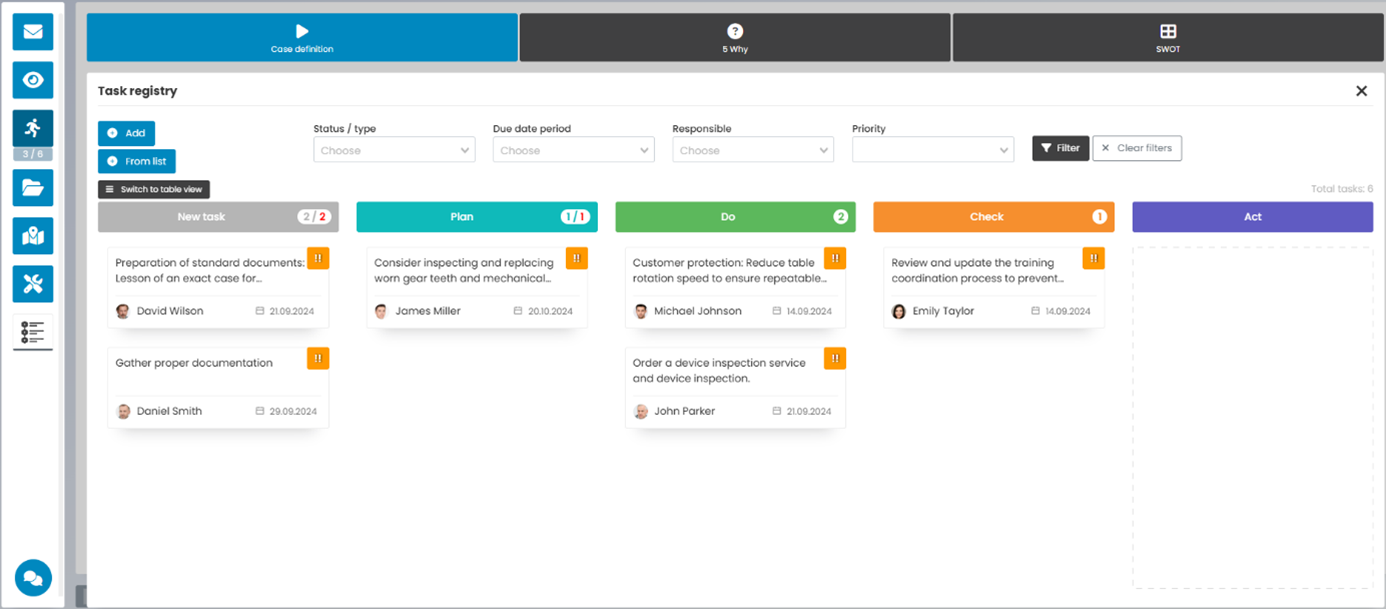Switch to the 5 Why tab
Image resolution: width=1386 pixels, height=609 pixels.
[734, 37]
